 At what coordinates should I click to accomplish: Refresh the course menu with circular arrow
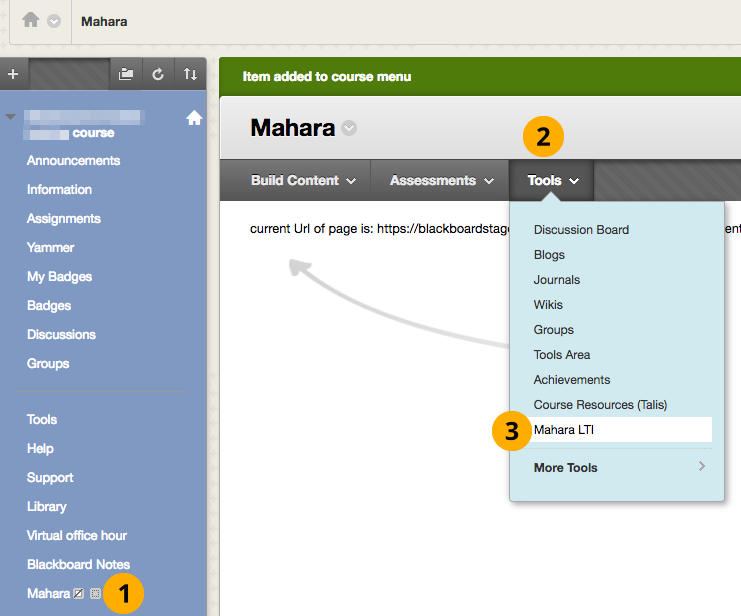tap(157, 74)
